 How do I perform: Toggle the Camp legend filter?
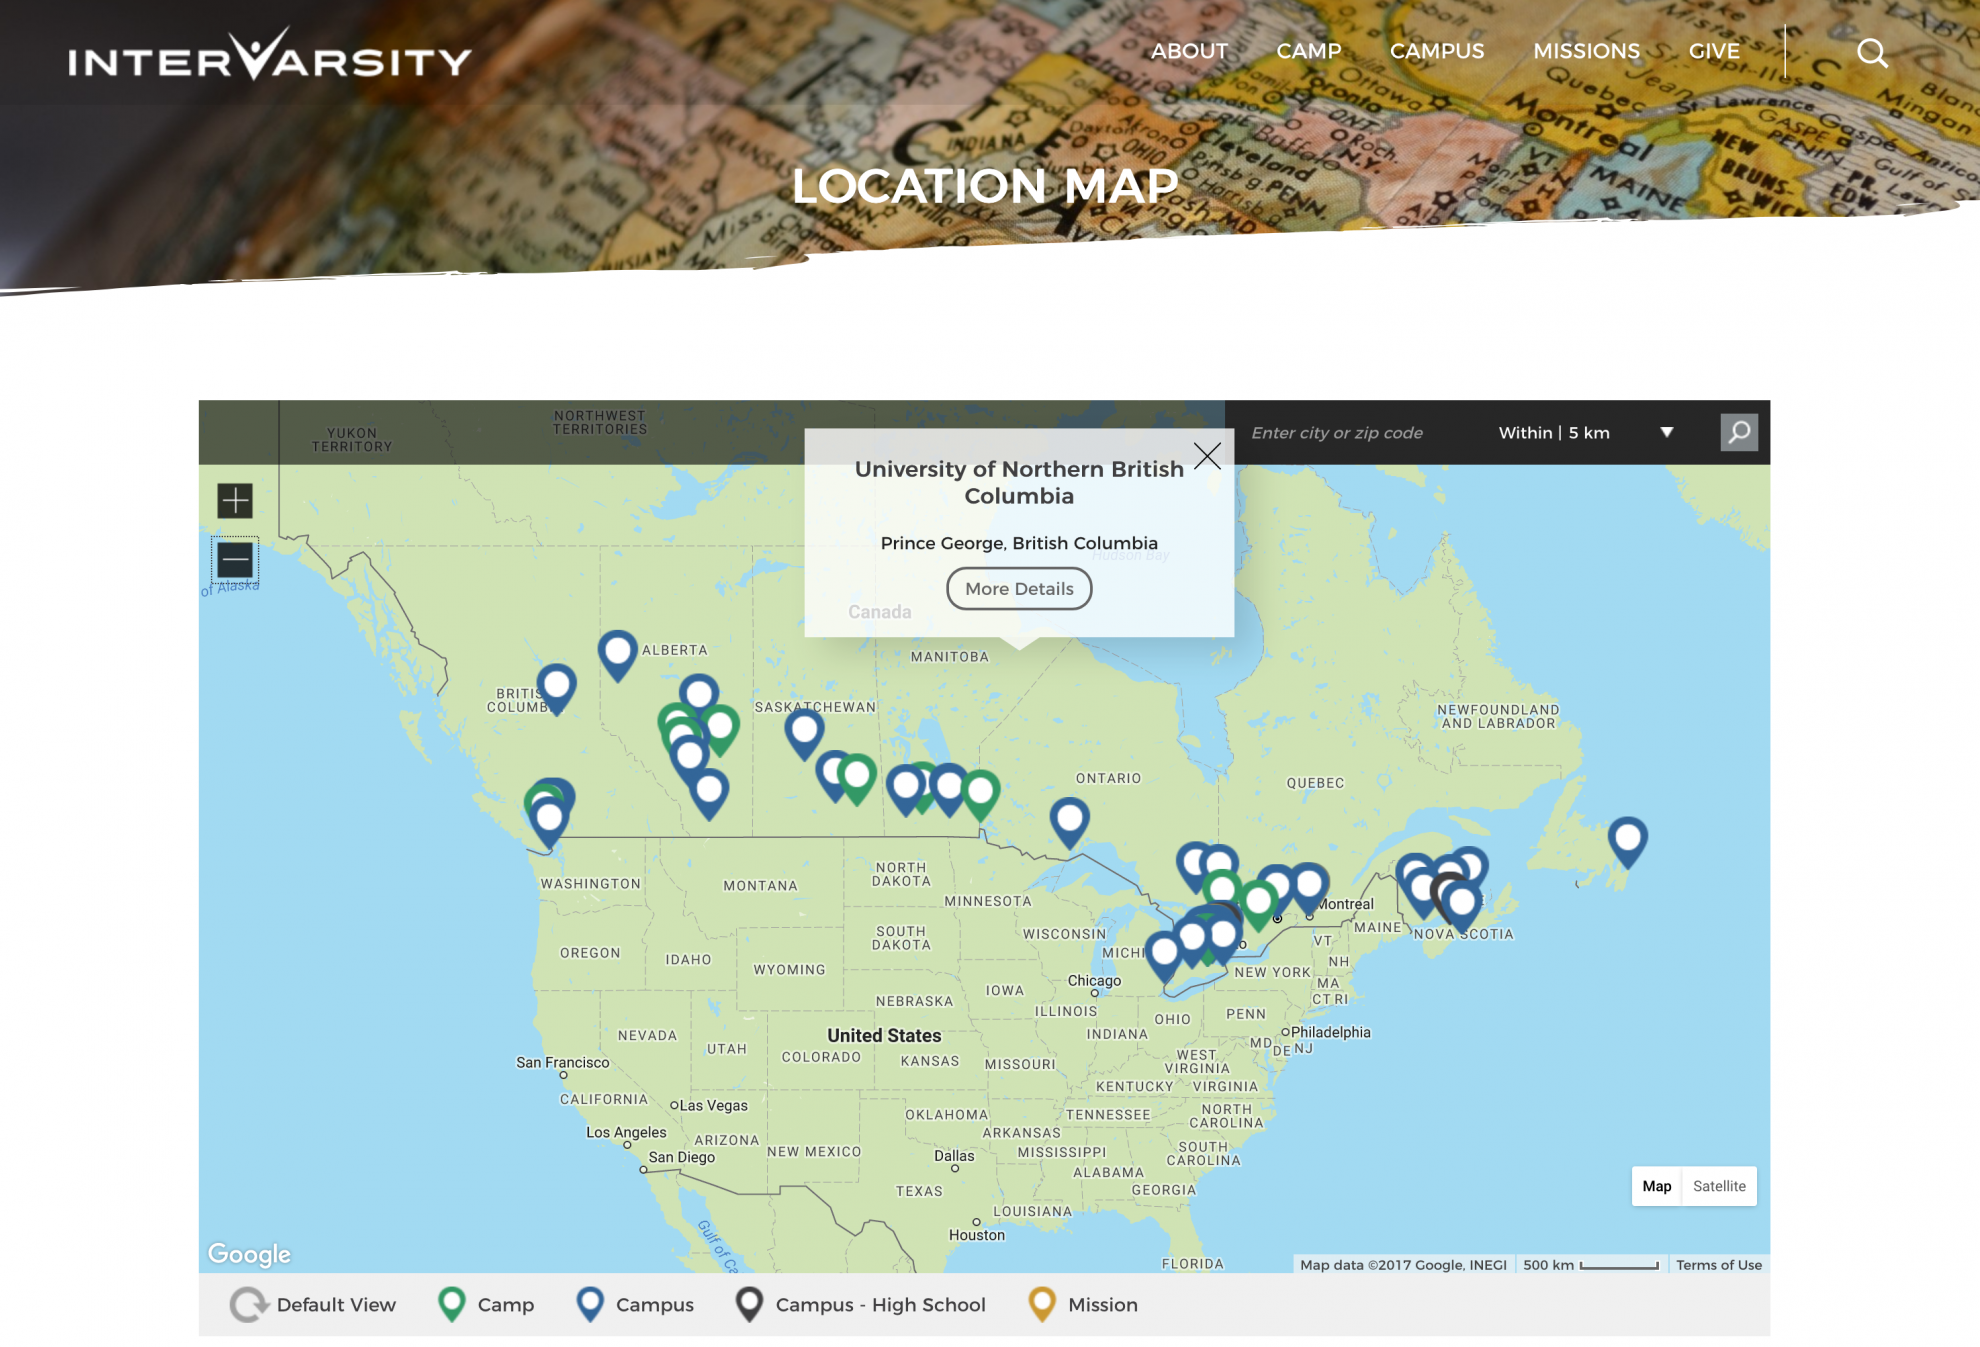[487, 1304]
